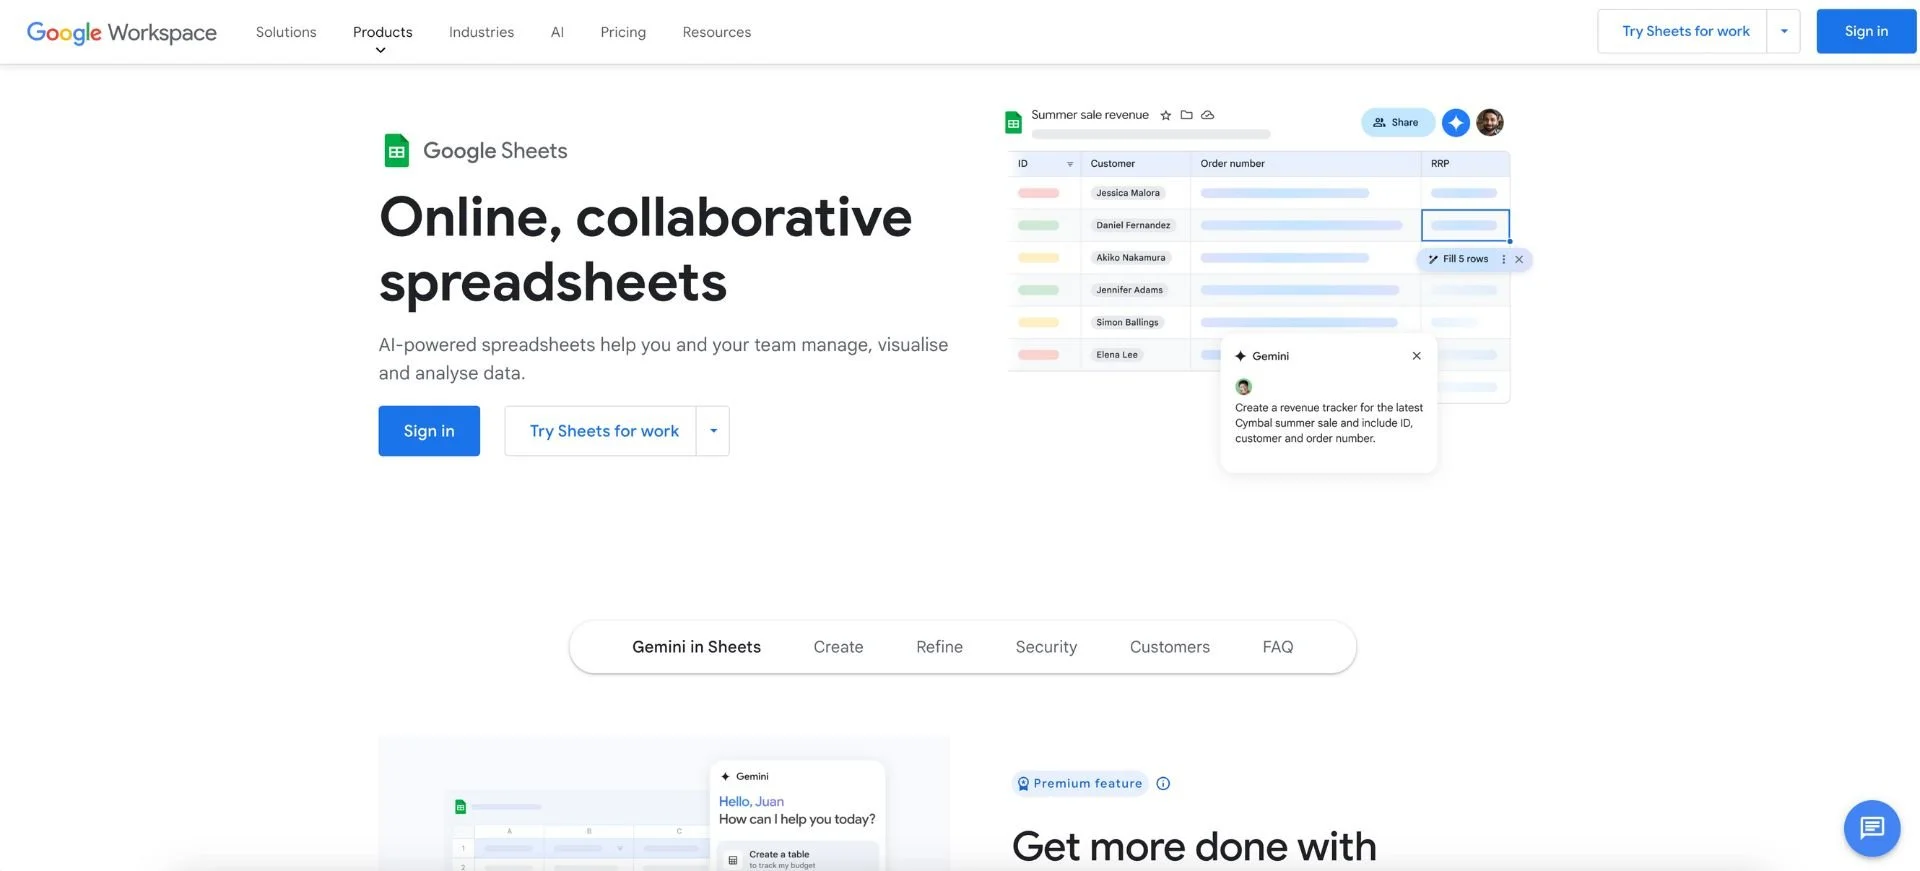The width and height of the screenshot is (1920, 871).
Task: Star the Summer sale revenue spreadsheet
Action: (1165, 115)
